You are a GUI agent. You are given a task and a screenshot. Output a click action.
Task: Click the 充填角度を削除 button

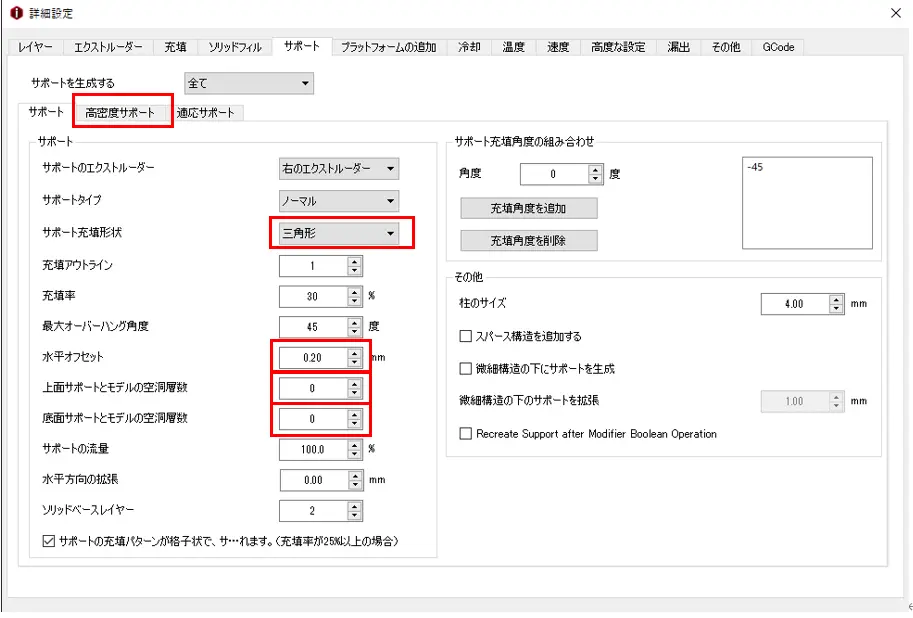coord(528,241)
